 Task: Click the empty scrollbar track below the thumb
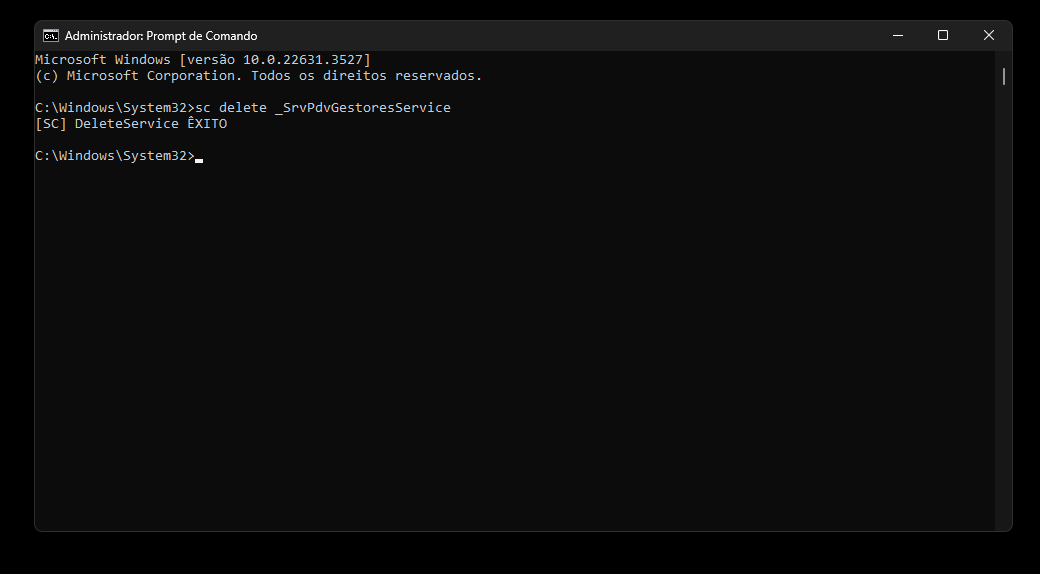coord(1003,300)
